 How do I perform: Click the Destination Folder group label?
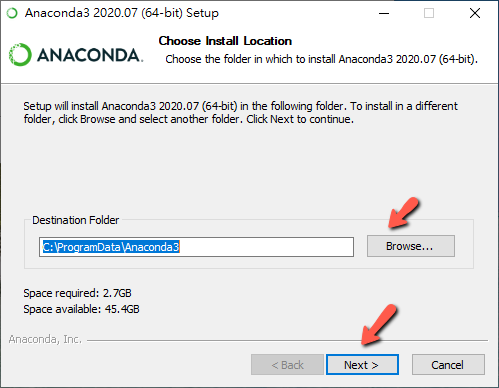[x=75, y=220]
